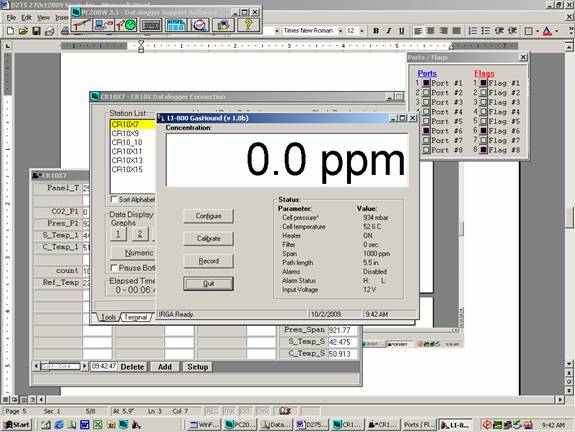This screenshot has width=575, height=432.
Task: Switch to the Terminal tab in CR10X7 window
Action: [x=135, y=317]
